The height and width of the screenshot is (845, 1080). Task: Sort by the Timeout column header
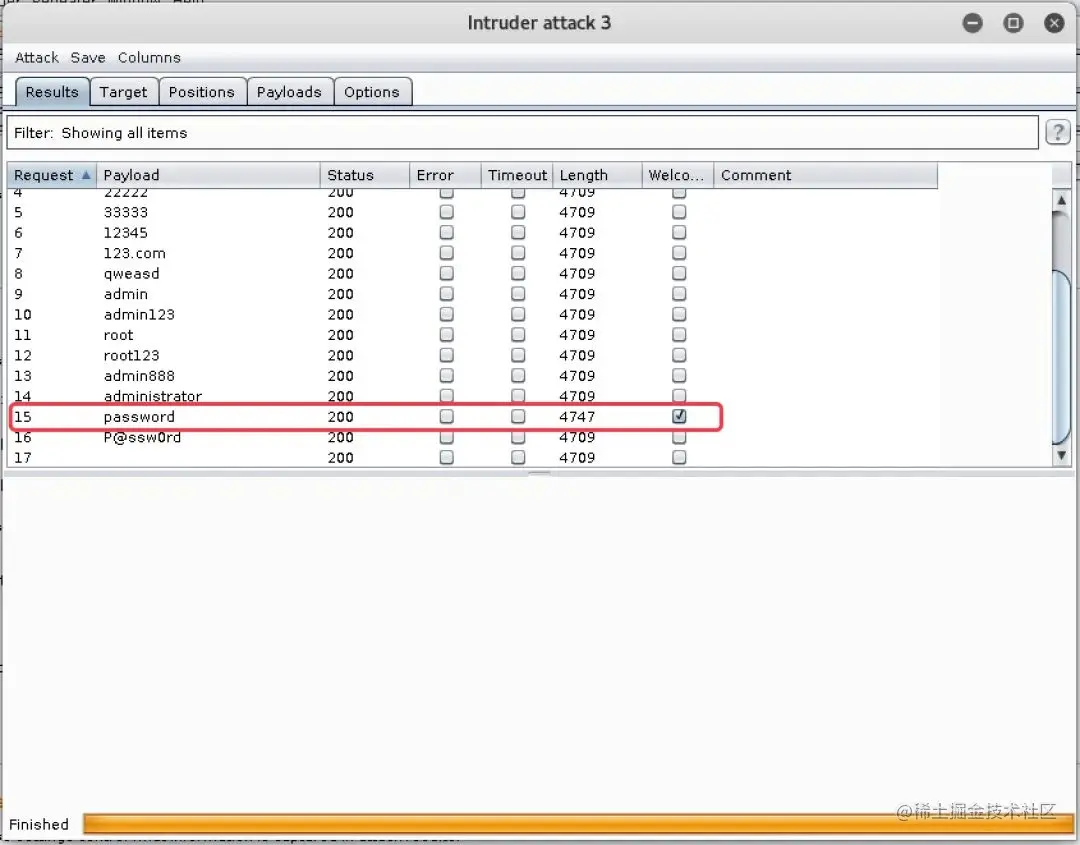[517, 175]
